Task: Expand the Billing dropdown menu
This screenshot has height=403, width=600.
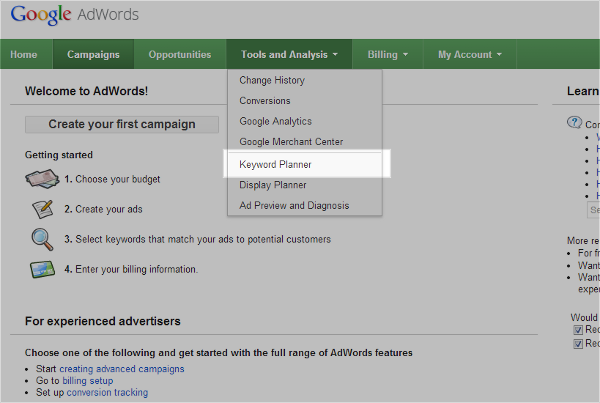Action: point(387,54)
